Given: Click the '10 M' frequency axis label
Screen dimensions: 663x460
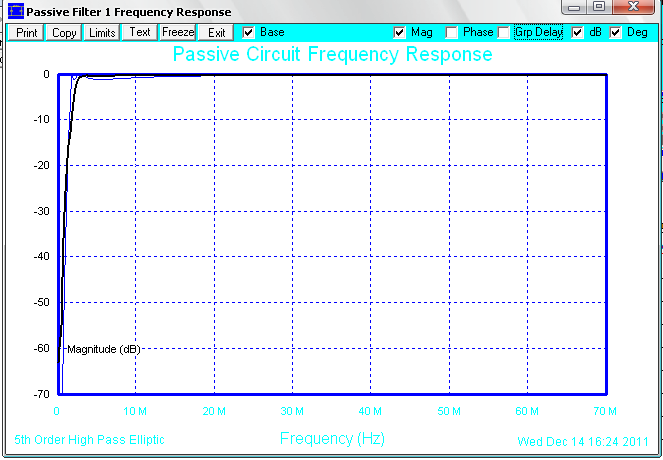Looking at the screenshot, I should 135,411.
